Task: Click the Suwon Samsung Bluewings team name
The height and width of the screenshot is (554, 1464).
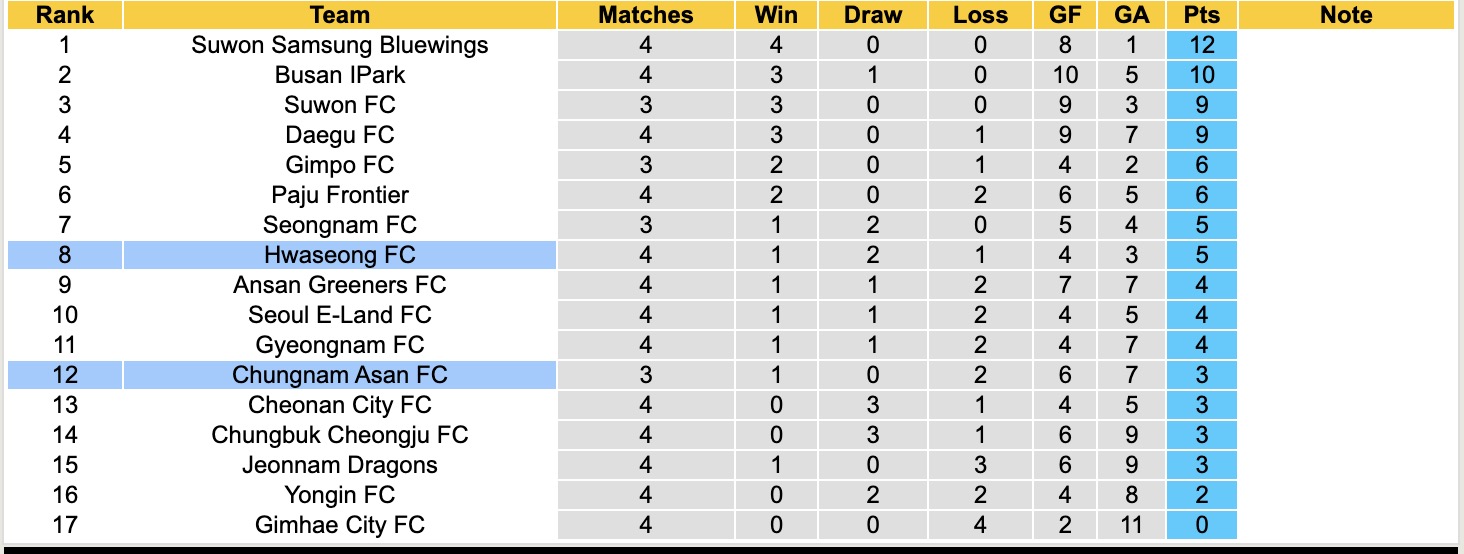Action: coord(340,45)
